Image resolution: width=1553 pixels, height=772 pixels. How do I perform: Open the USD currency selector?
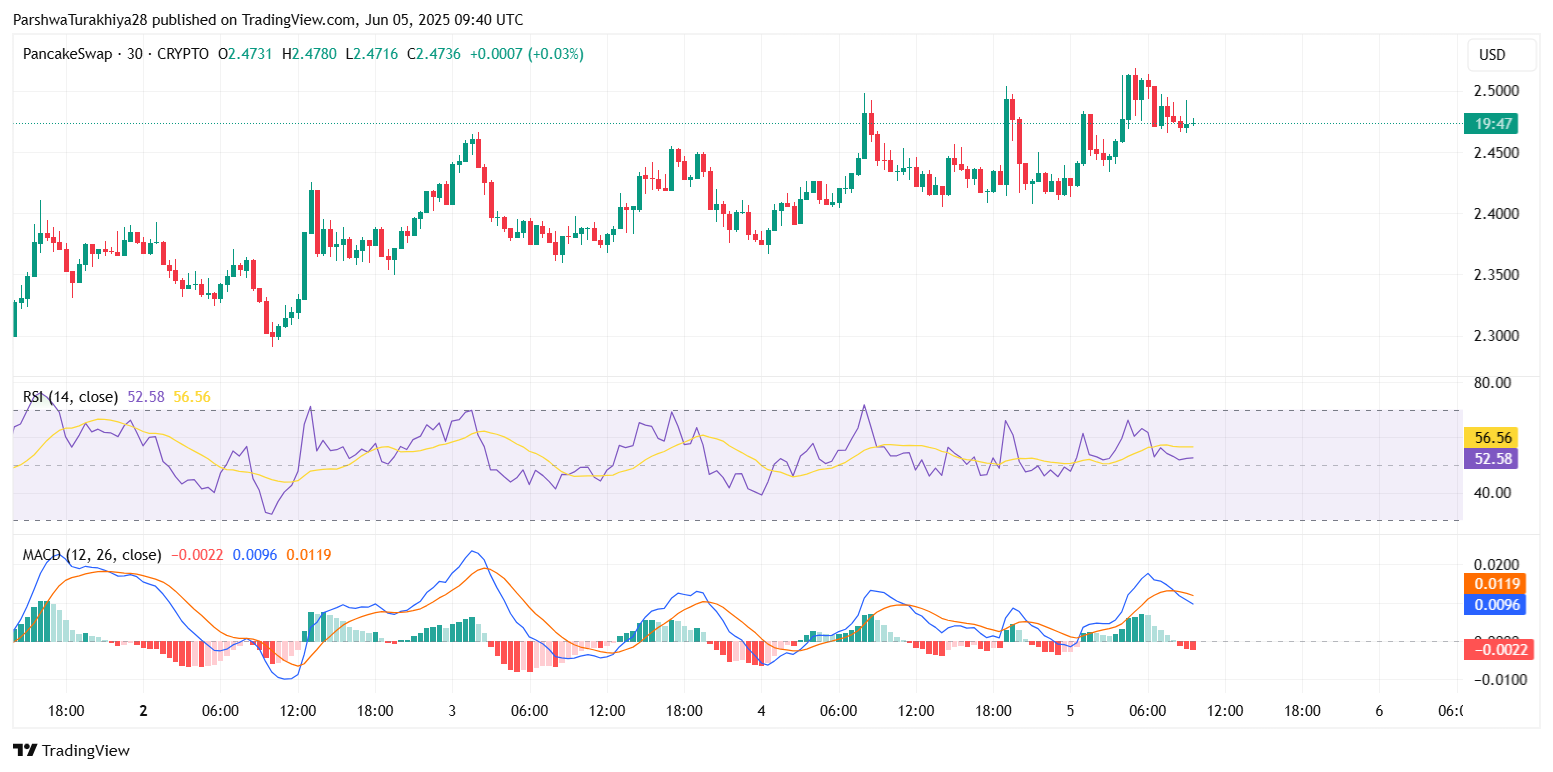(1492, 55)
